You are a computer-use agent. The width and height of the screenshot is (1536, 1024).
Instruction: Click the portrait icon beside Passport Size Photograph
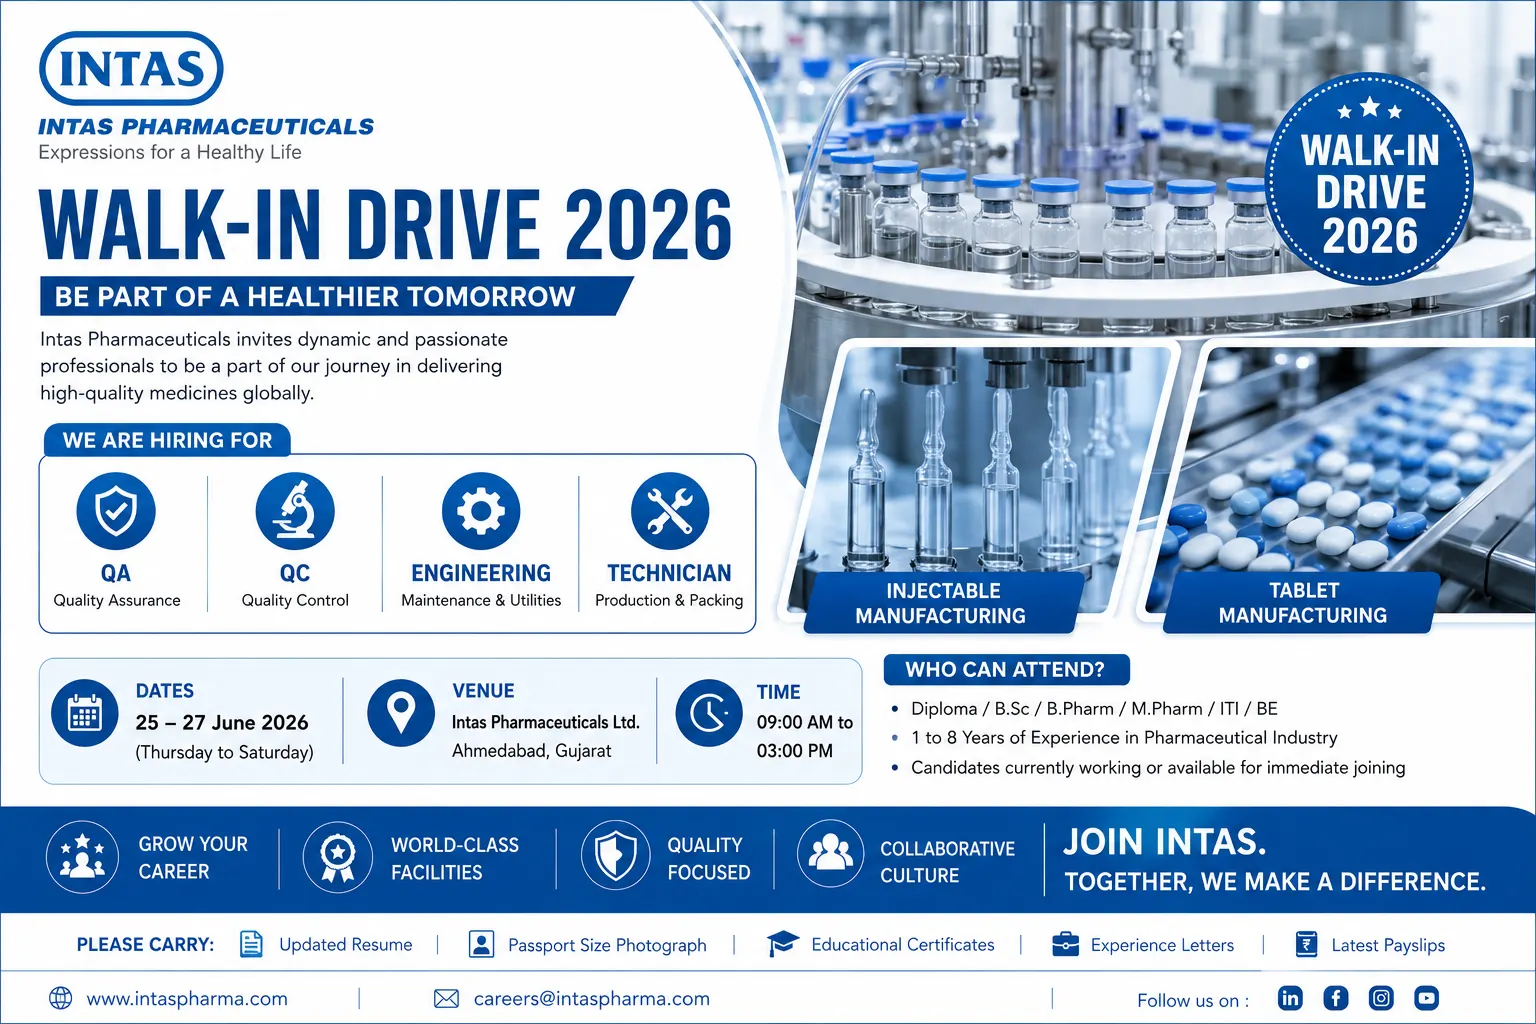click(x=481, y=944)
